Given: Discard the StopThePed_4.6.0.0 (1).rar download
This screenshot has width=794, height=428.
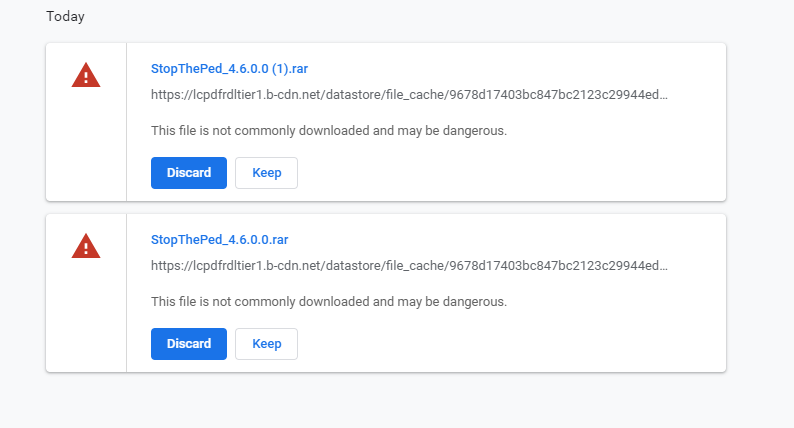Looking at the screenshot, I should pos(189,173).
